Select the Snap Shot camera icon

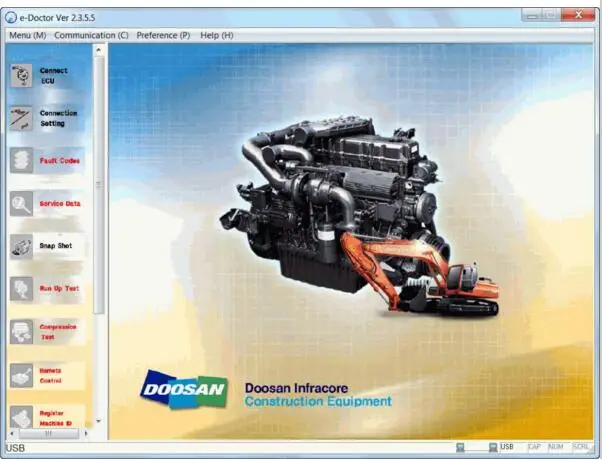tap(21, 246)
